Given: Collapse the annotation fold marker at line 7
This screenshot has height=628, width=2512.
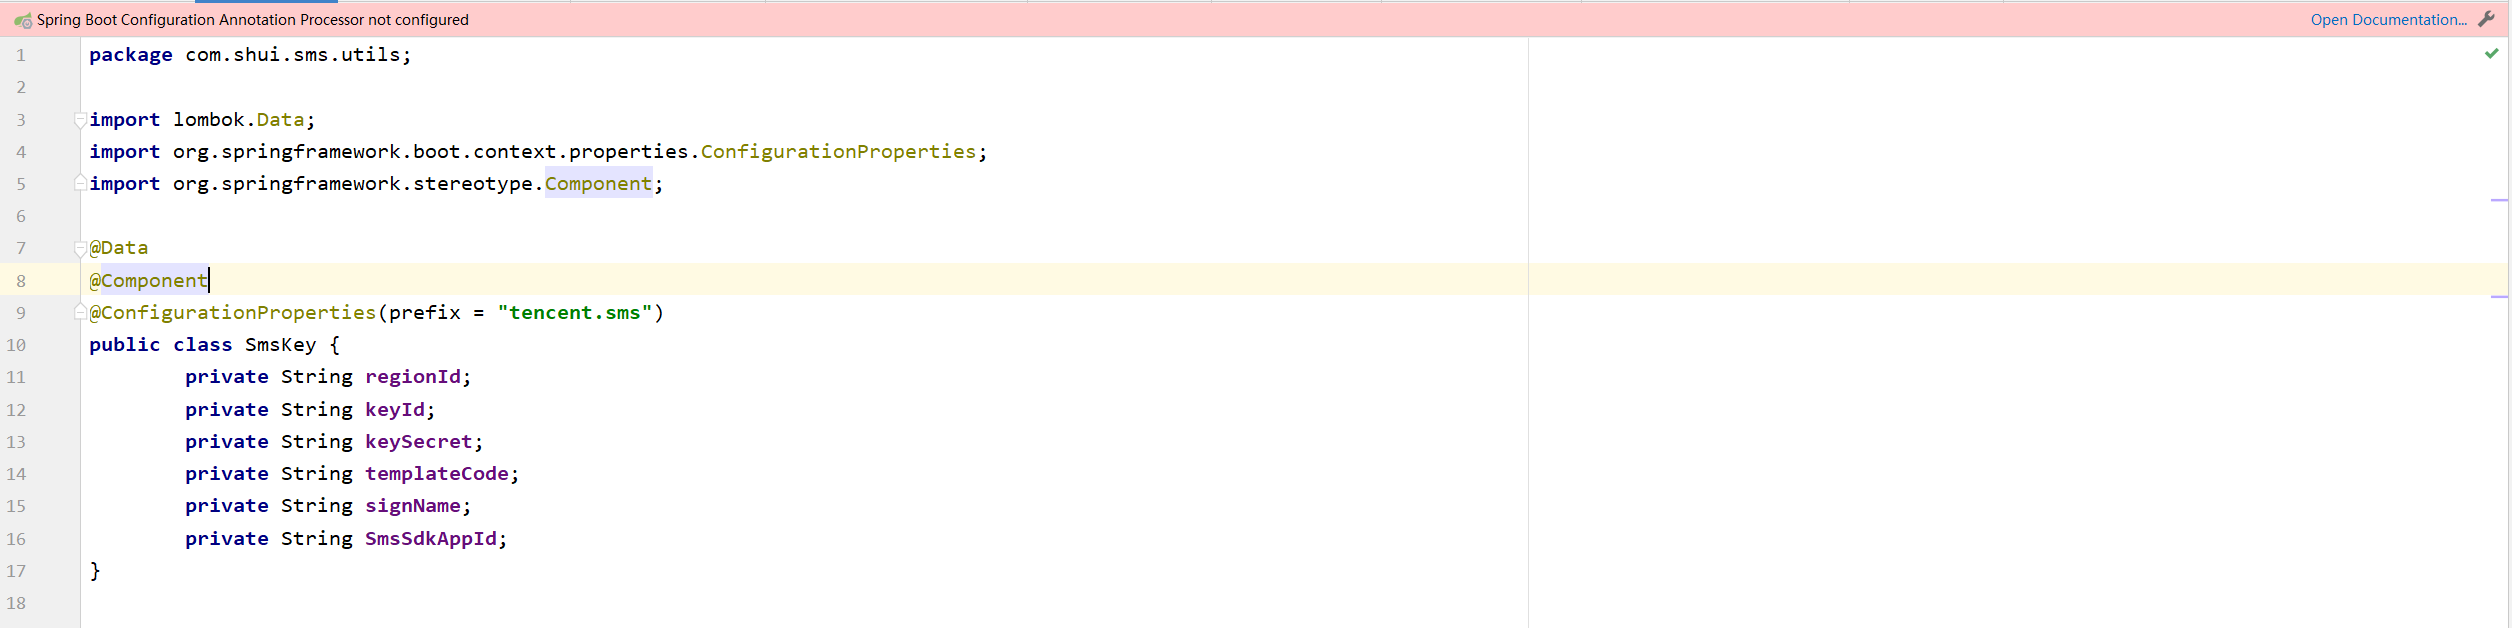Looking at the screenshot, I should pyautogui.click(x=80, y=248).
